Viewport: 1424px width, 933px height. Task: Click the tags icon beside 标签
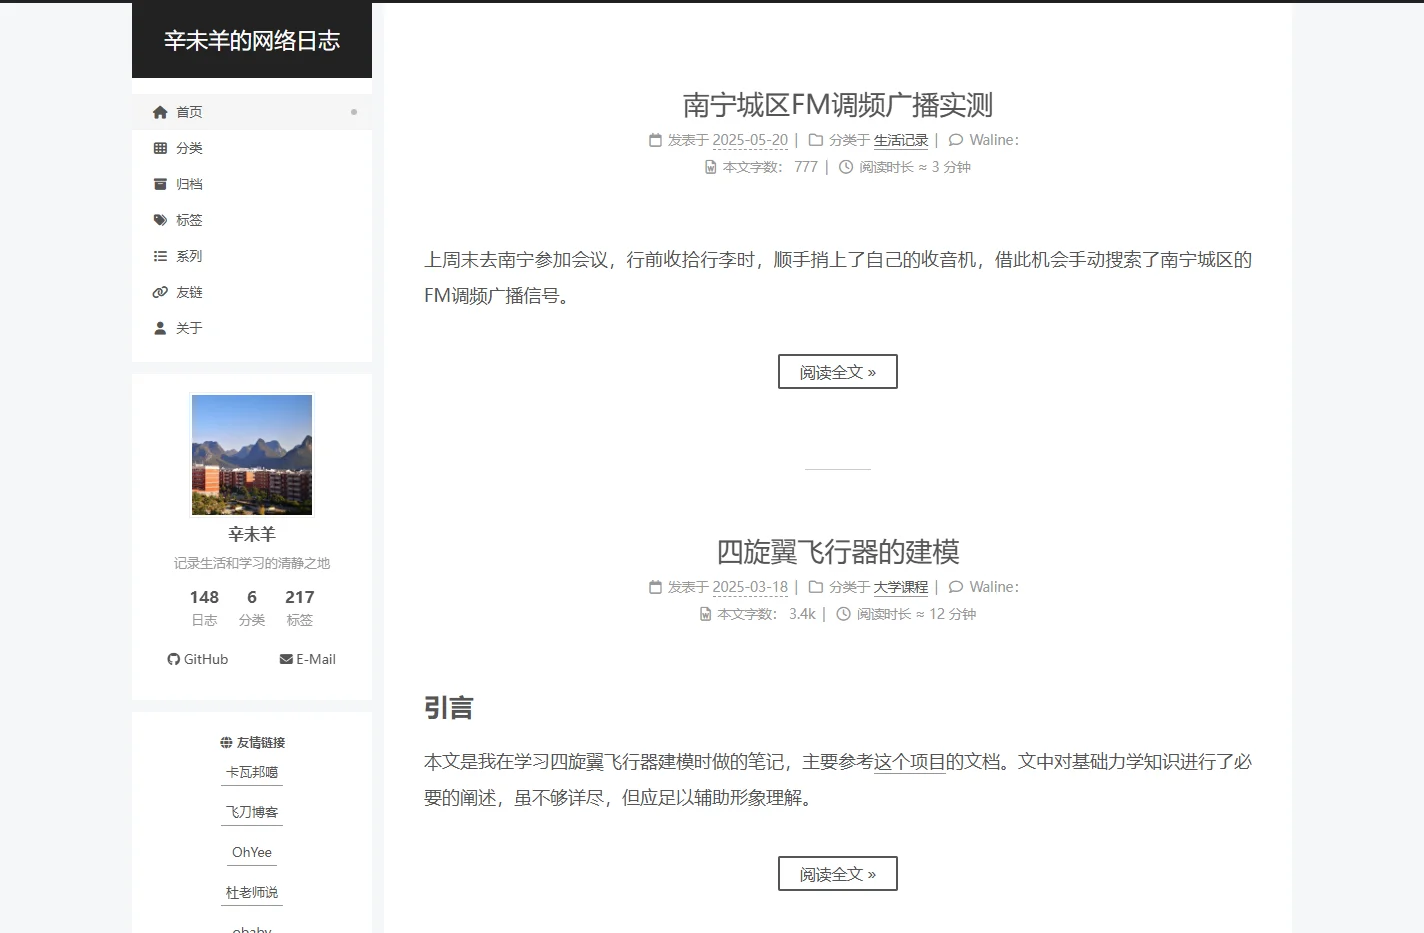(x=160, y=220)
